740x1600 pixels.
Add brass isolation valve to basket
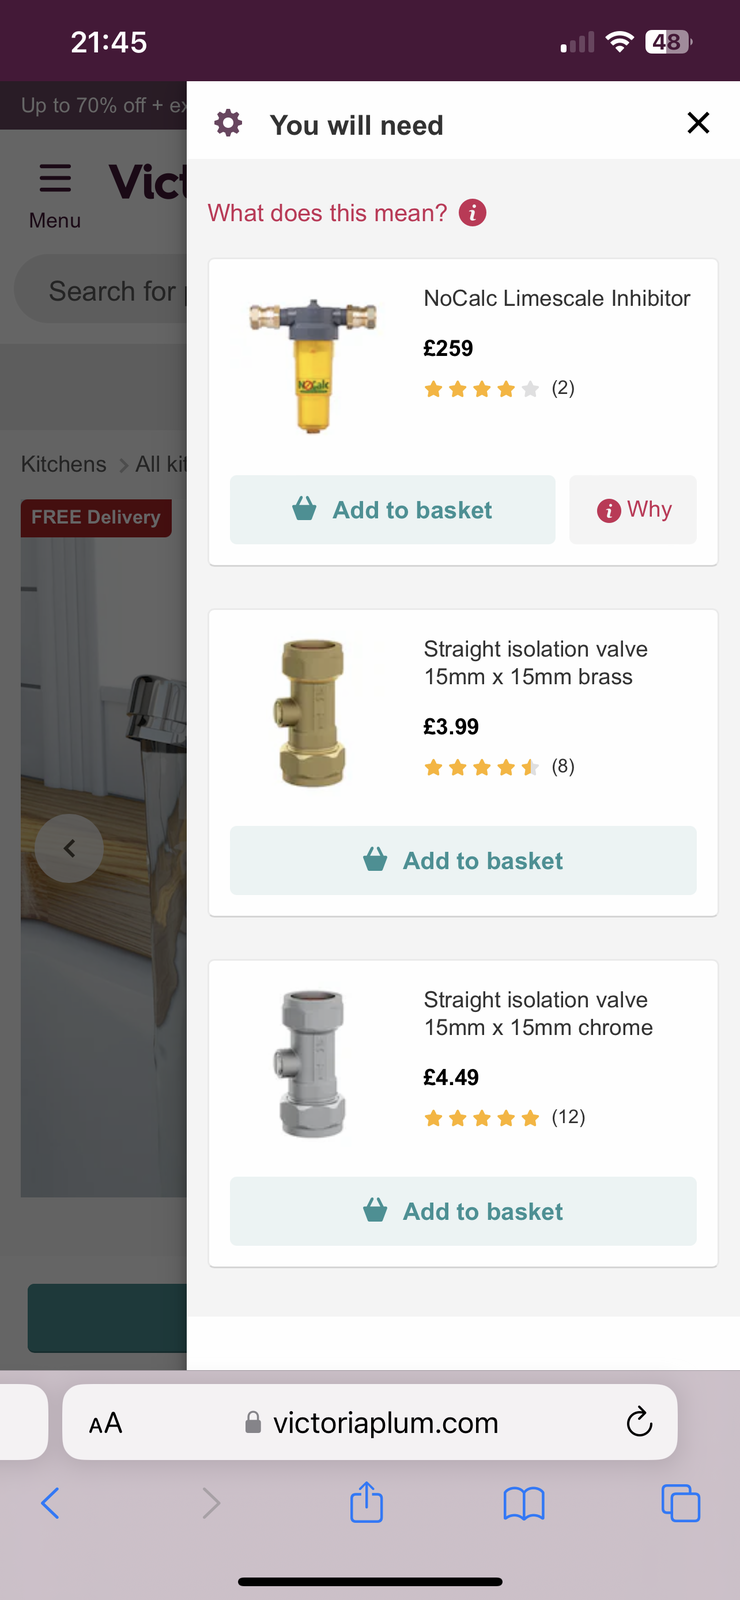point(463,860)
